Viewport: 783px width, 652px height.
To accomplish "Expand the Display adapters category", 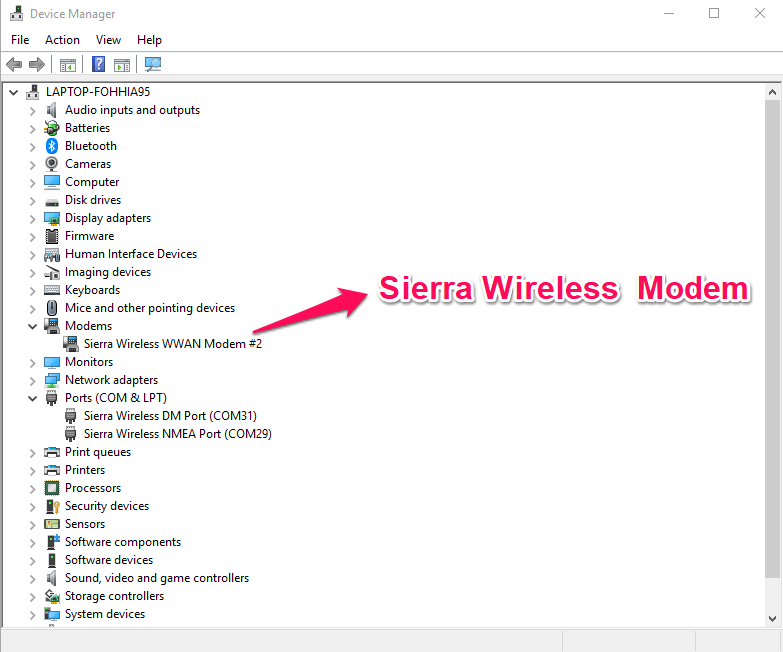I will [32, 219].
